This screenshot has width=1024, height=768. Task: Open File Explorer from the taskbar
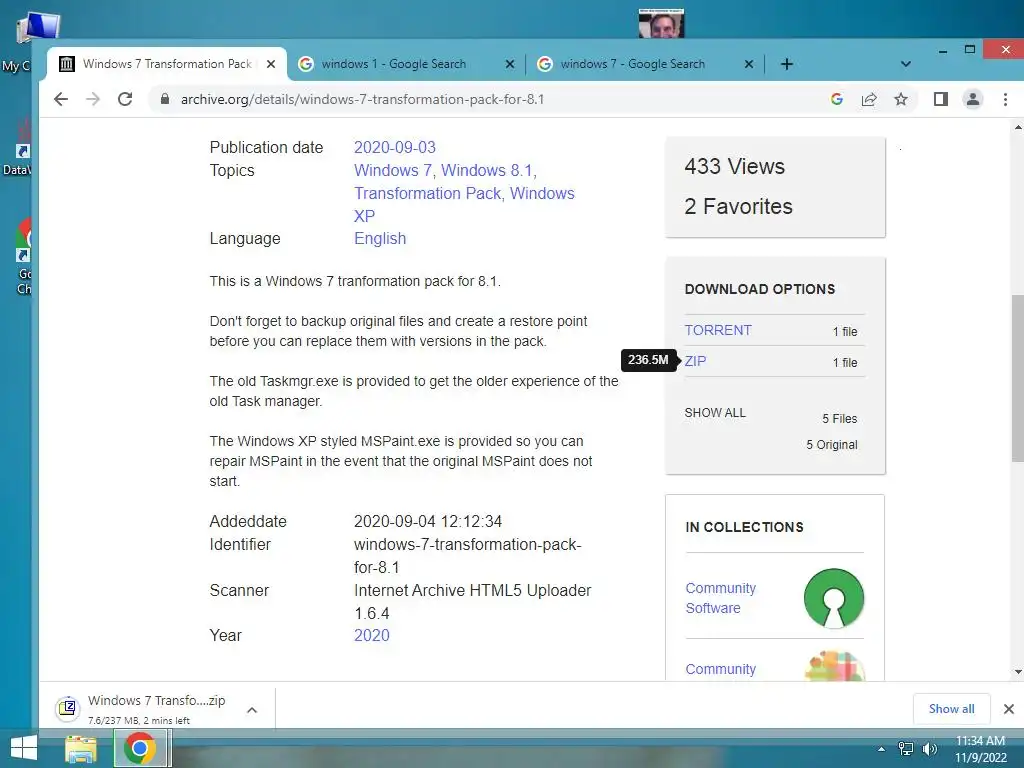point(81,748)
